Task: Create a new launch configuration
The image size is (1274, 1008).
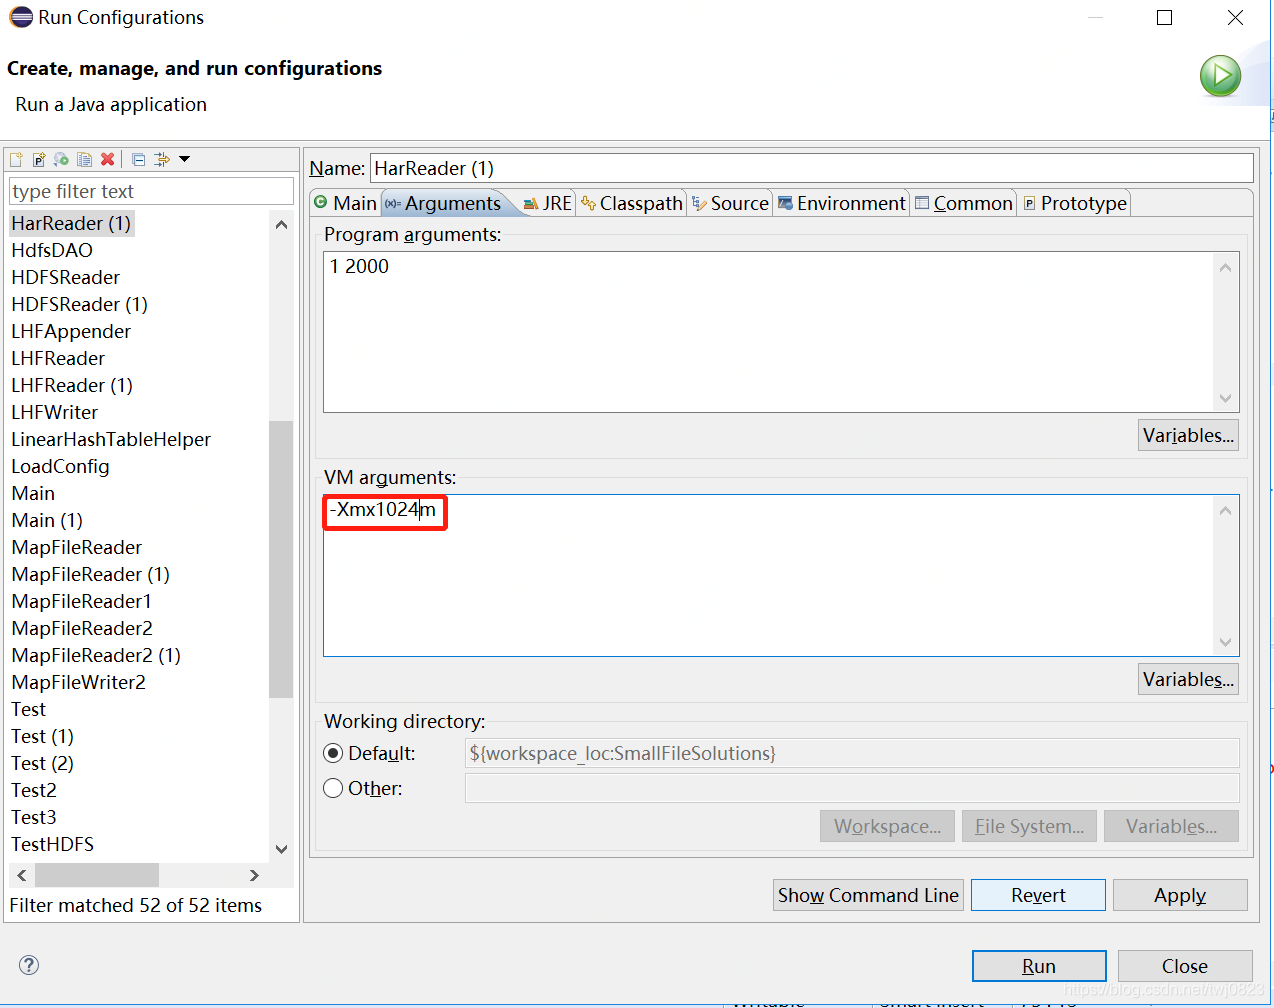Action: [x=16, y=159]
